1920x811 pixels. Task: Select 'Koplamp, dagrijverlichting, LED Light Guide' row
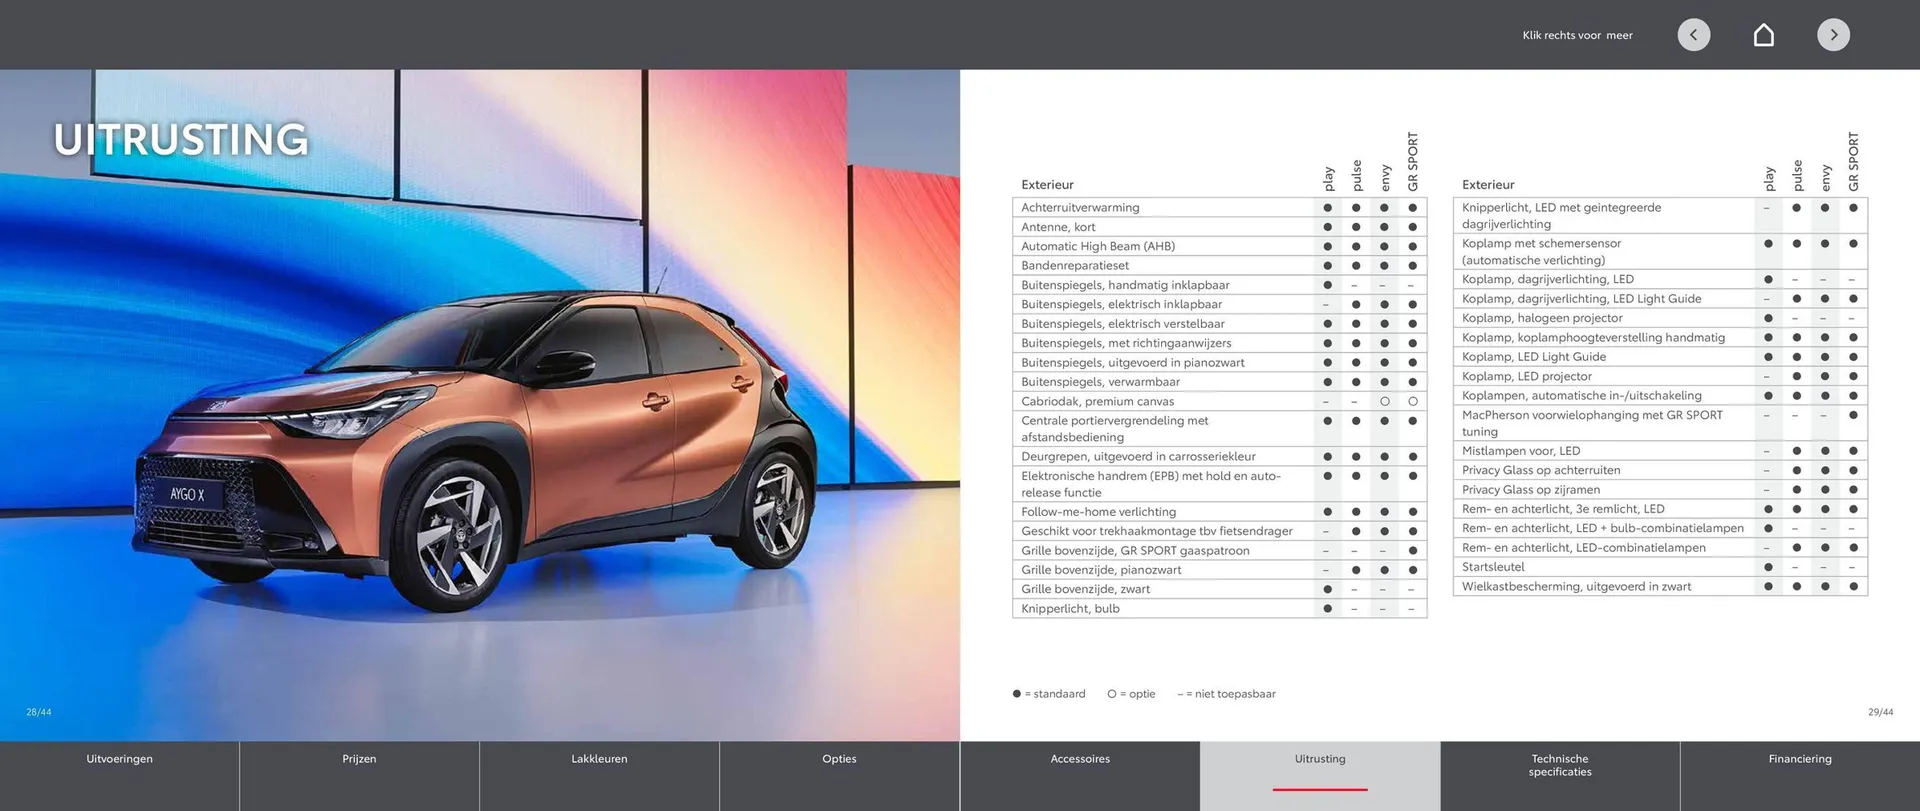pyautogui.click(x=1661, y=299)
